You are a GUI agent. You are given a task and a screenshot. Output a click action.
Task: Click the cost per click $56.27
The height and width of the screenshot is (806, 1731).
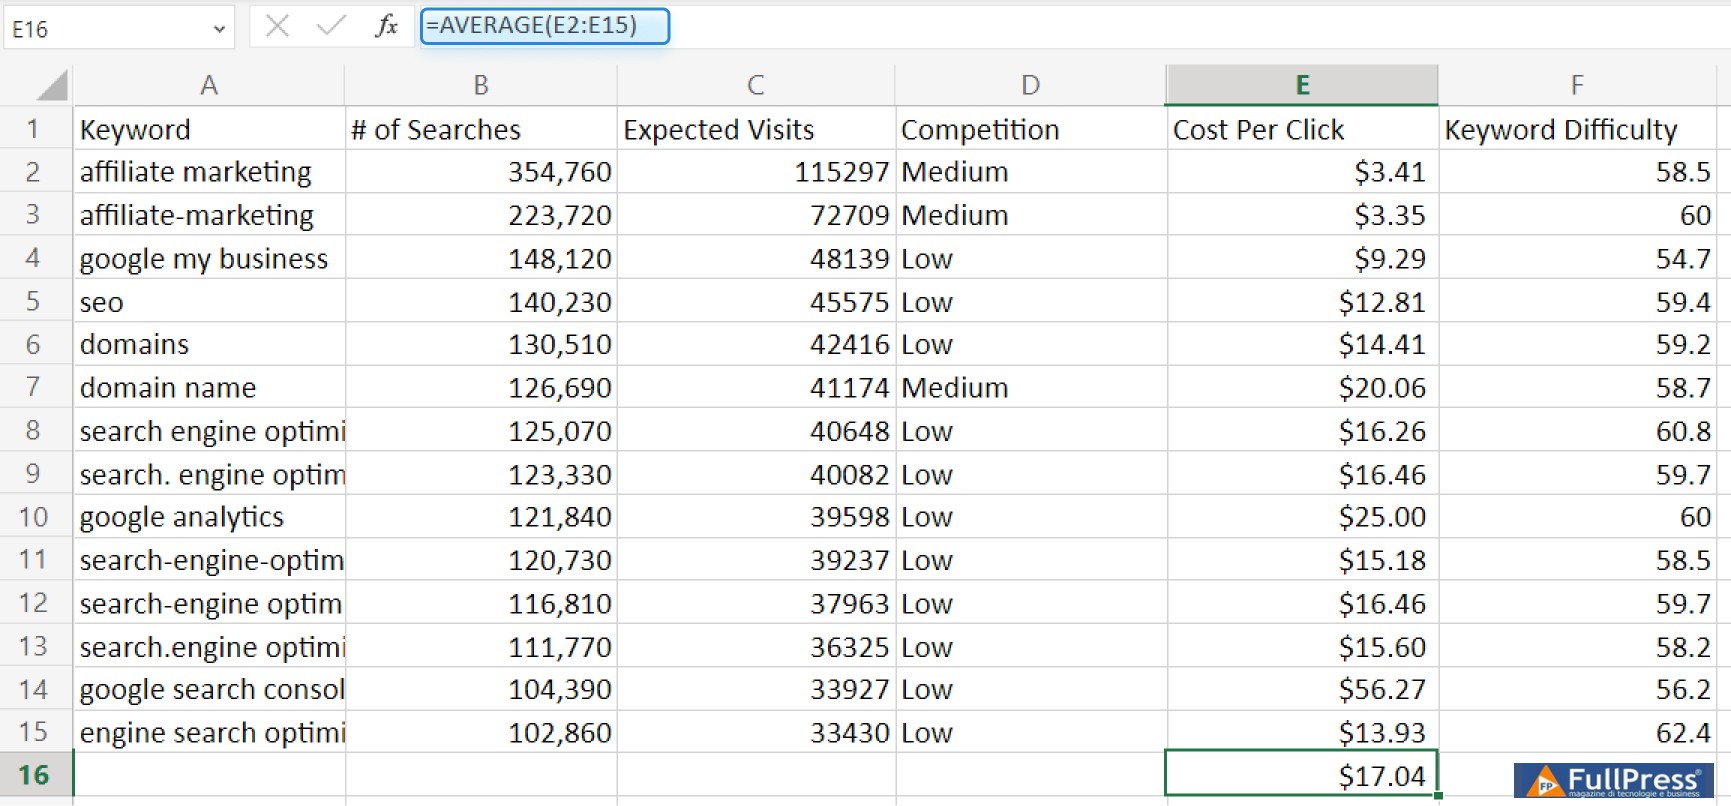[1302, 689]
